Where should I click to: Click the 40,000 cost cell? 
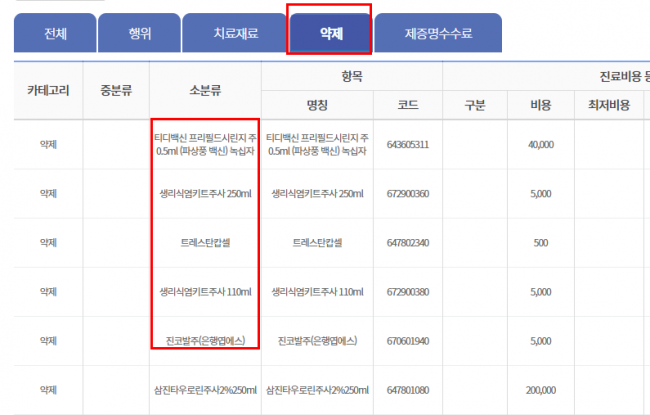[x=541, y=145]
